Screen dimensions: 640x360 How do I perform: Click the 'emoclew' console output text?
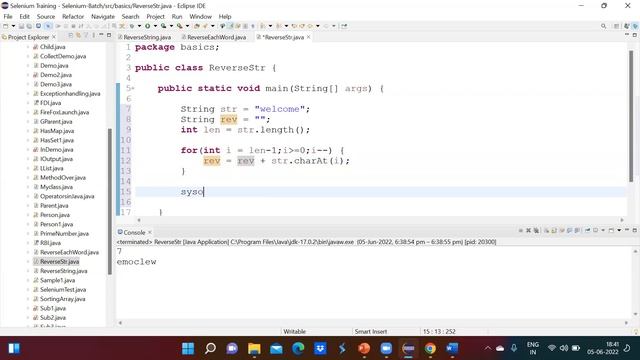136,262
